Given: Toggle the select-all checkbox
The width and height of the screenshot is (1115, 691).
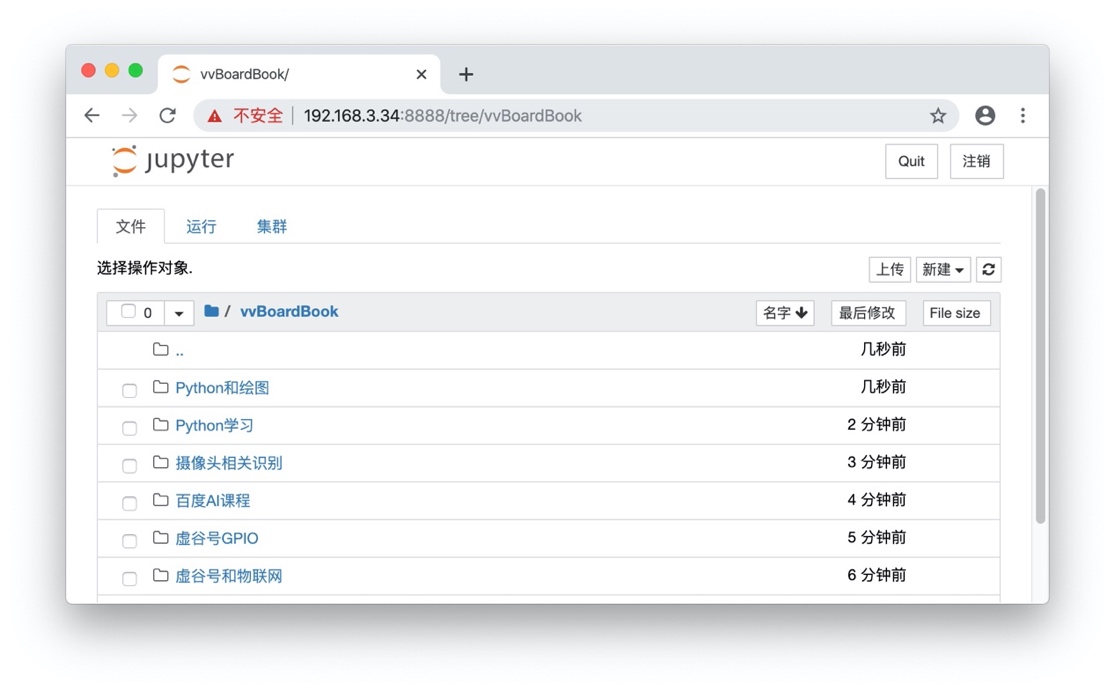Looking at the screenshot, I should tap(128, 311).
